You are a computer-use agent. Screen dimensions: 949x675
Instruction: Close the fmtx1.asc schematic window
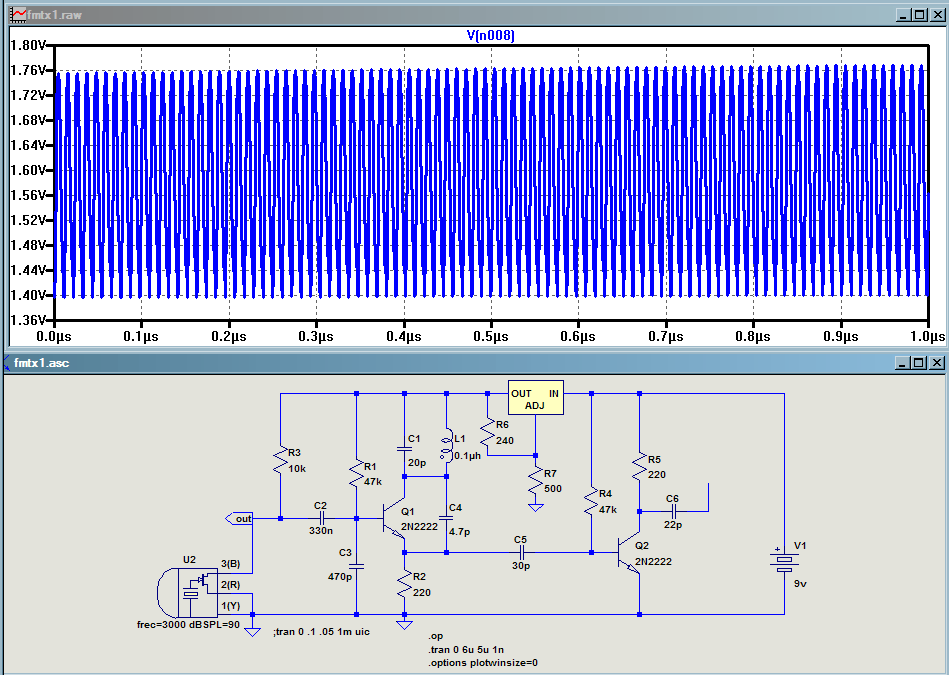[937, 363]
